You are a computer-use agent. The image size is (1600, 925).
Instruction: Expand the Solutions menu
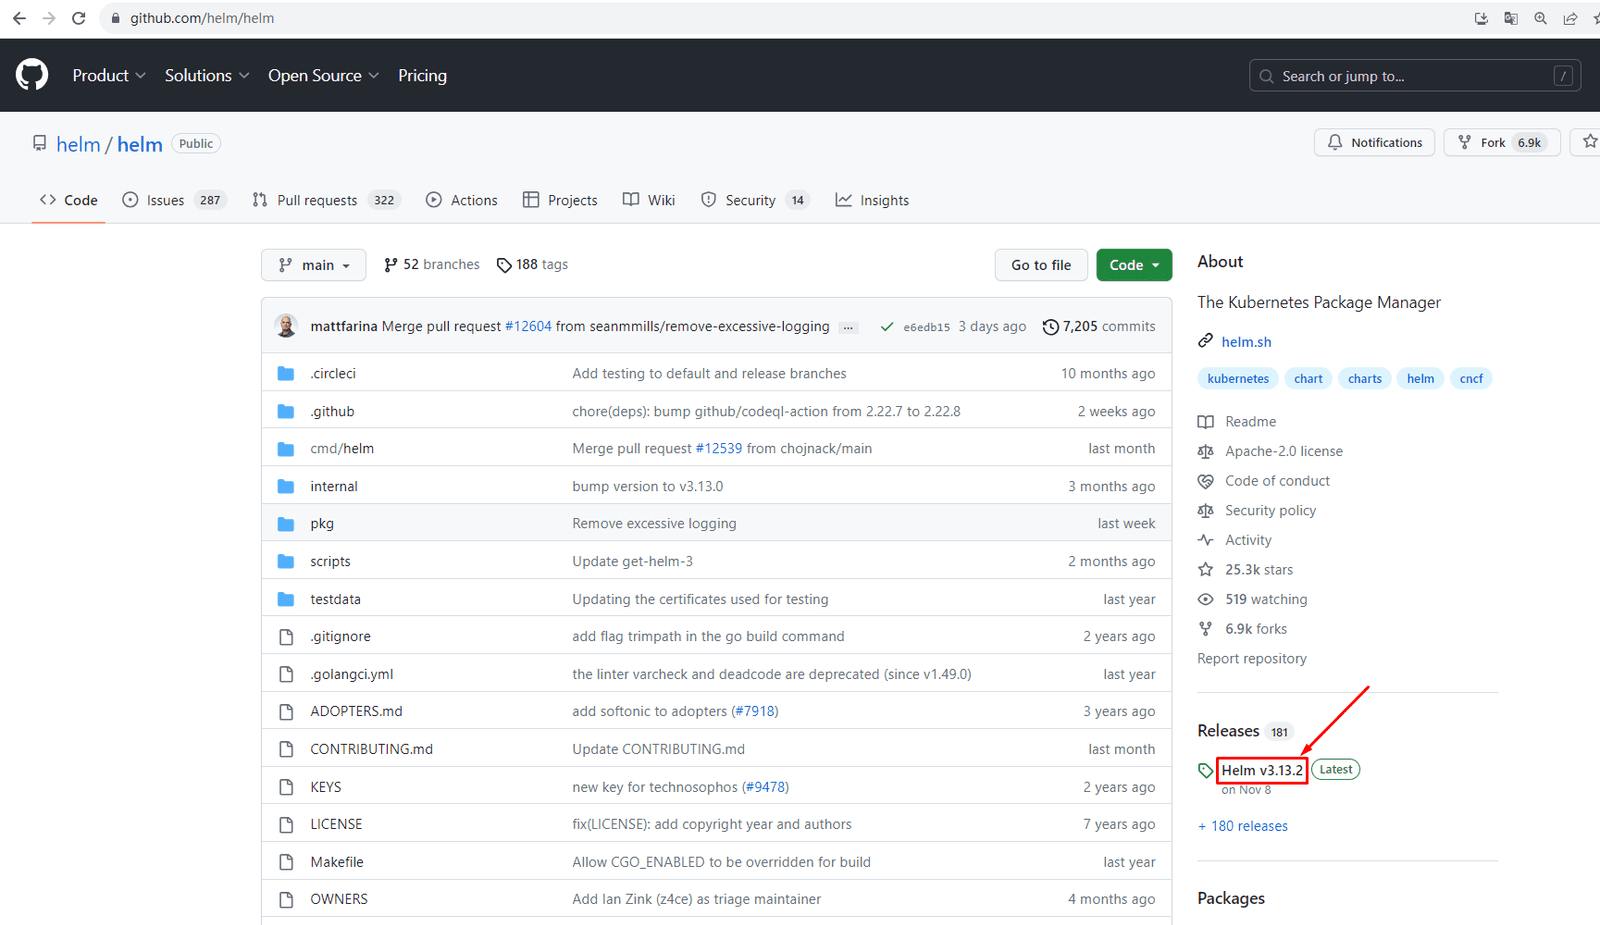[x=207, y=75]
